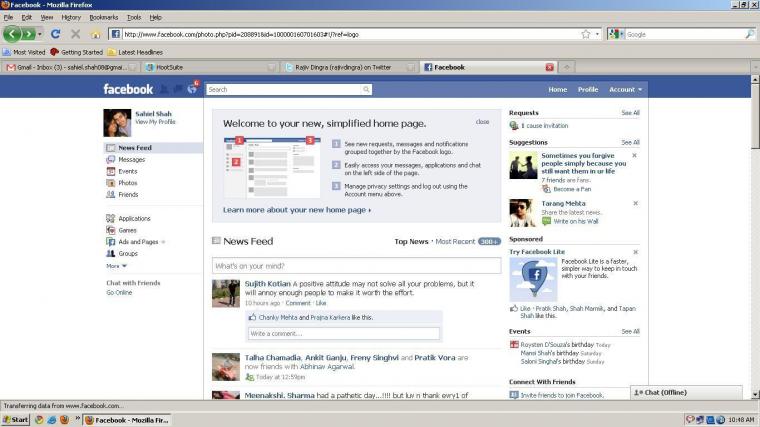
Task: Click Profile in Facebook header
Action: click(x=588, y=90)
